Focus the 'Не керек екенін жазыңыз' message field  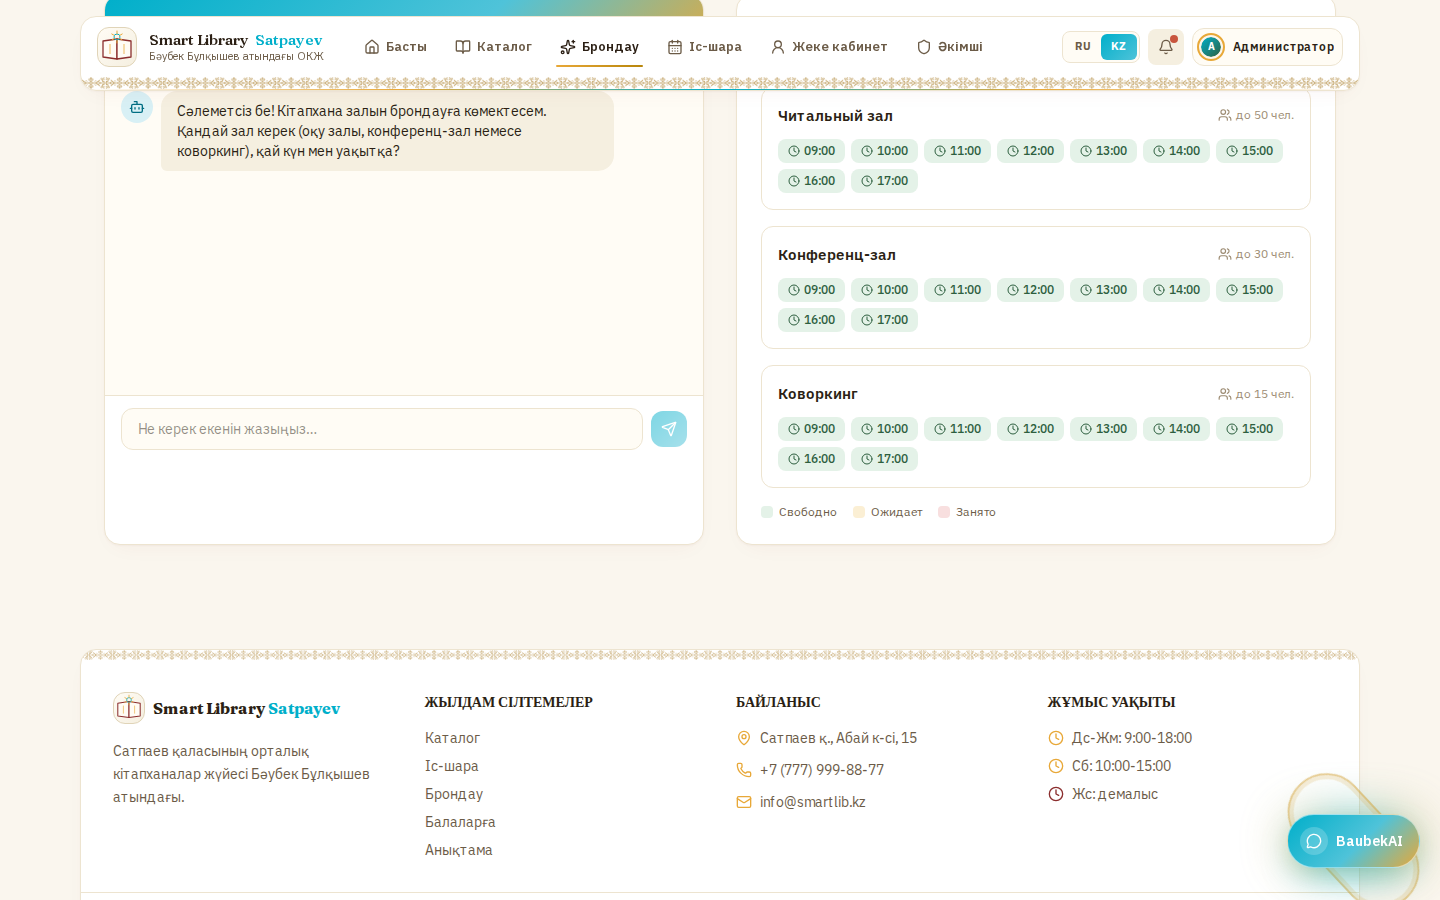point(382,429)
